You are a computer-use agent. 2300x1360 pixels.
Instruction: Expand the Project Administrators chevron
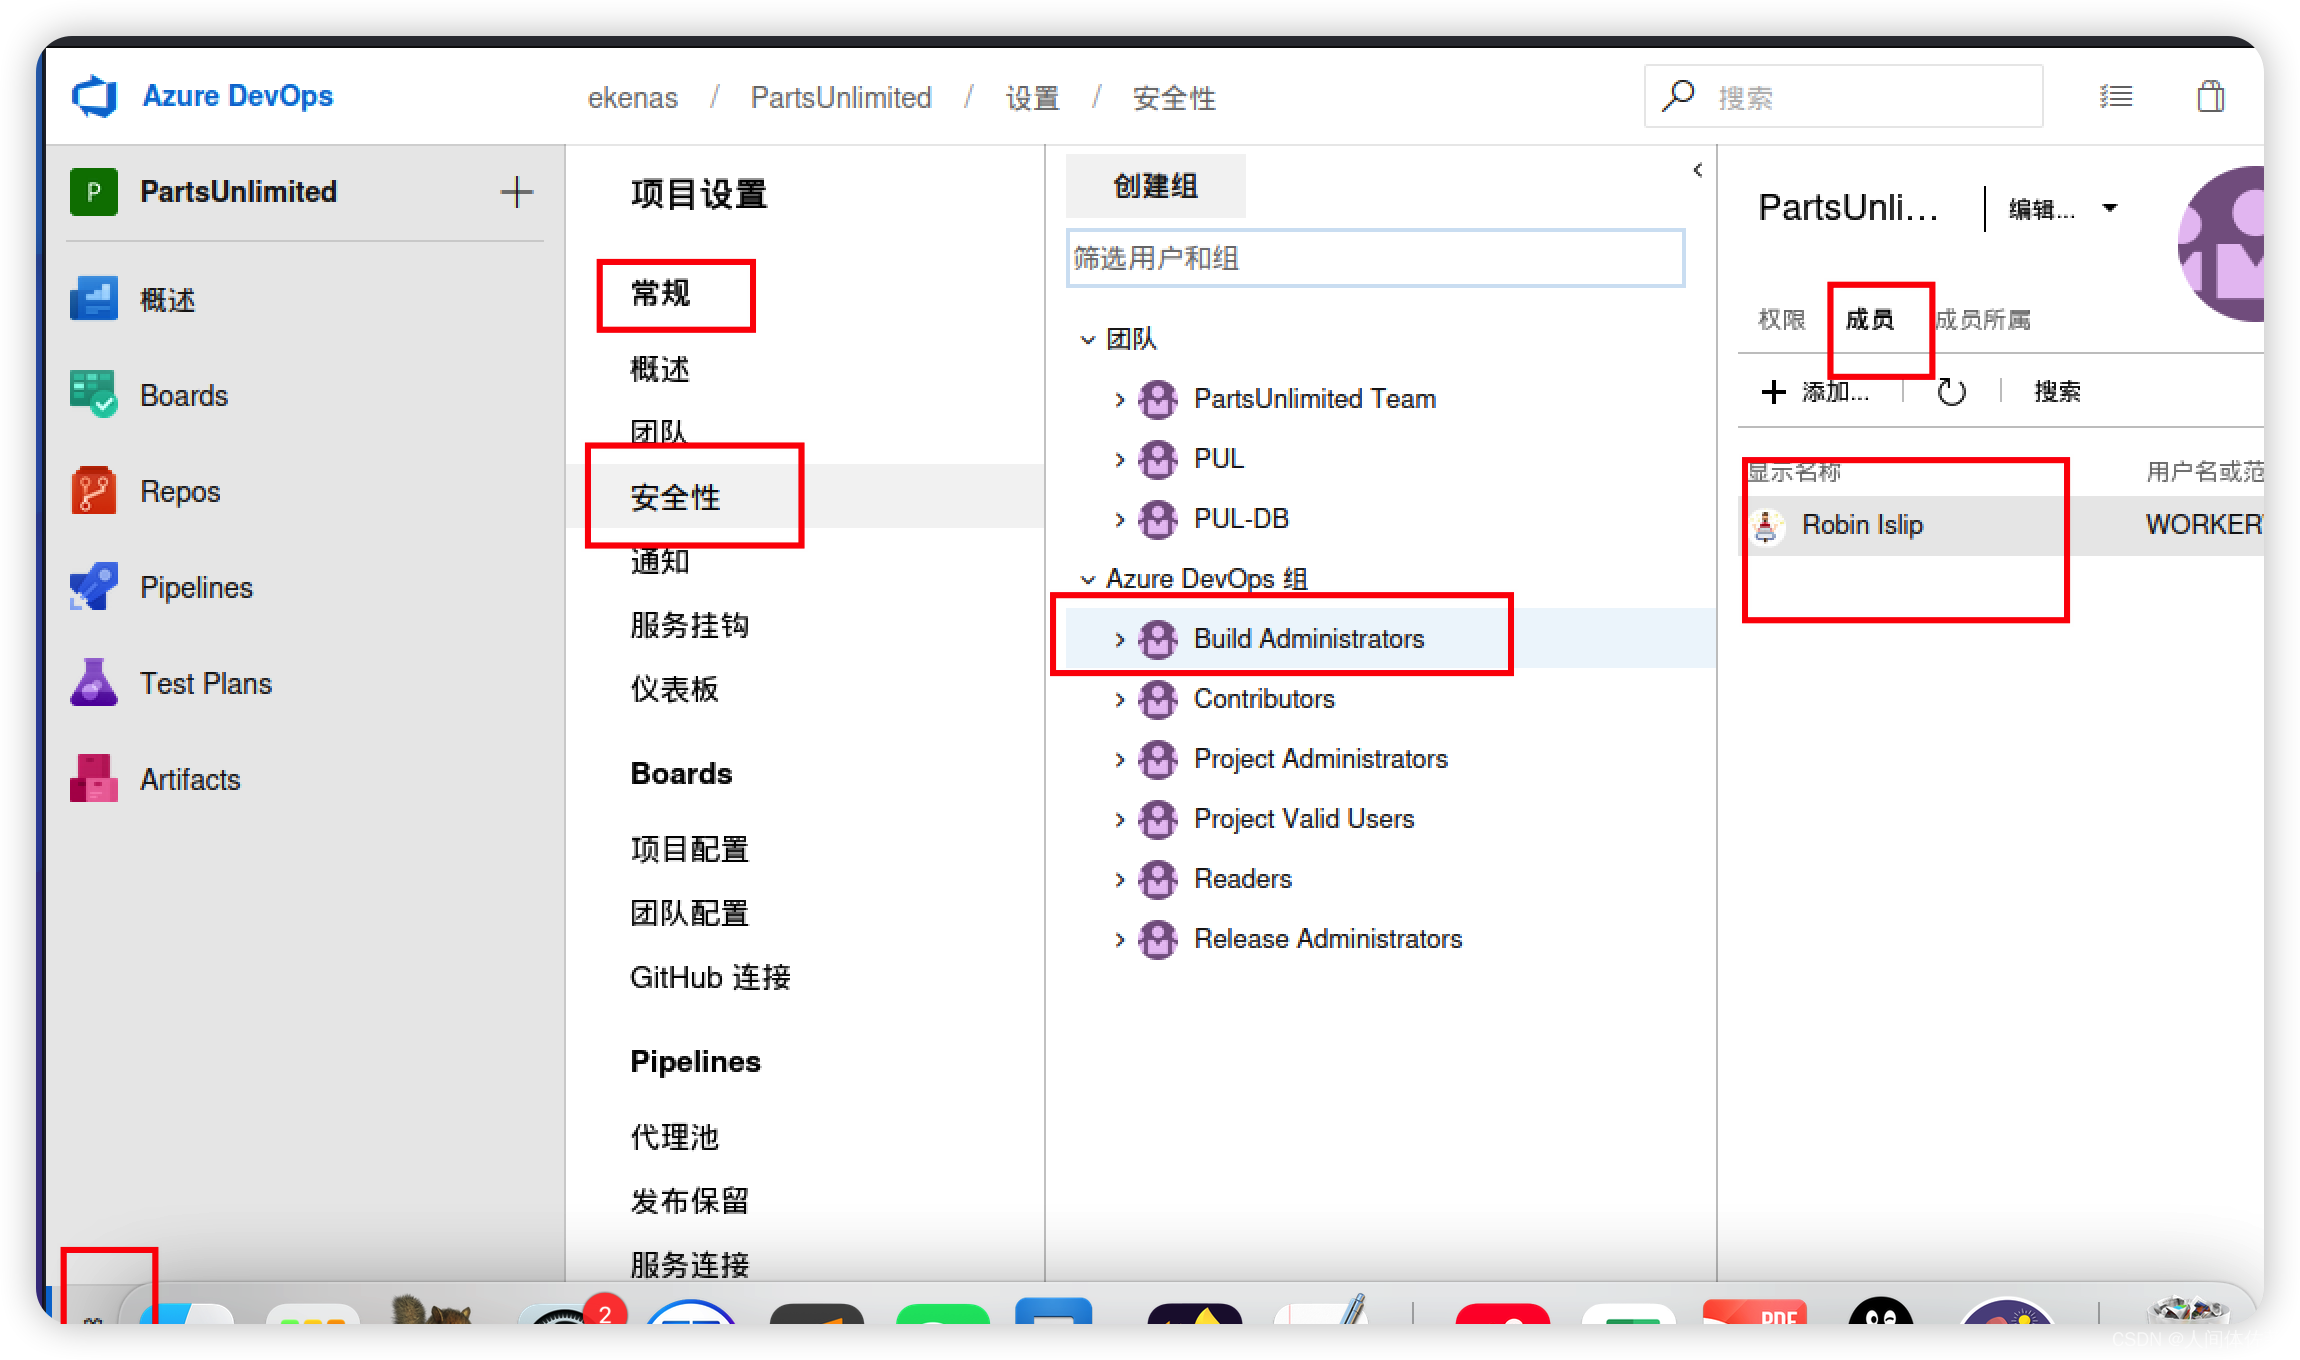(x=1120, y=760)
